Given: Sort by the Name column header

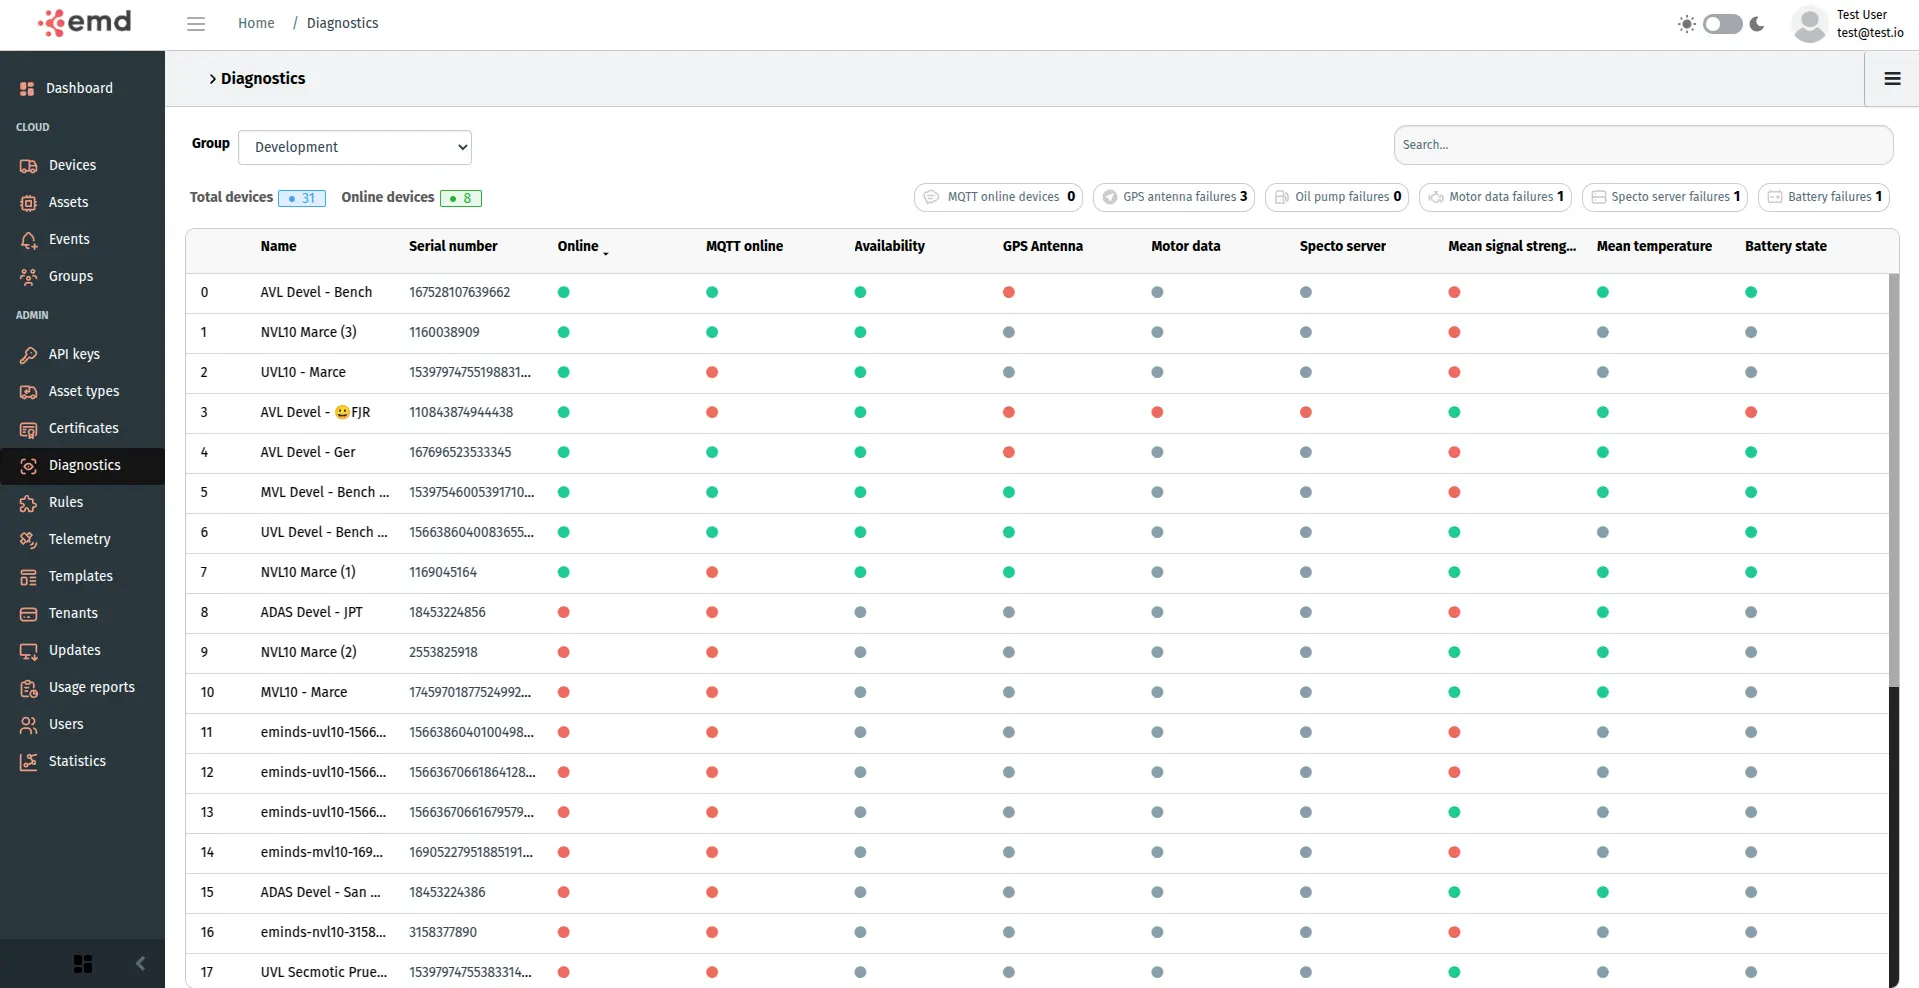Looking at the screenshot, I should pyautogui.click(x=278, y=246).
